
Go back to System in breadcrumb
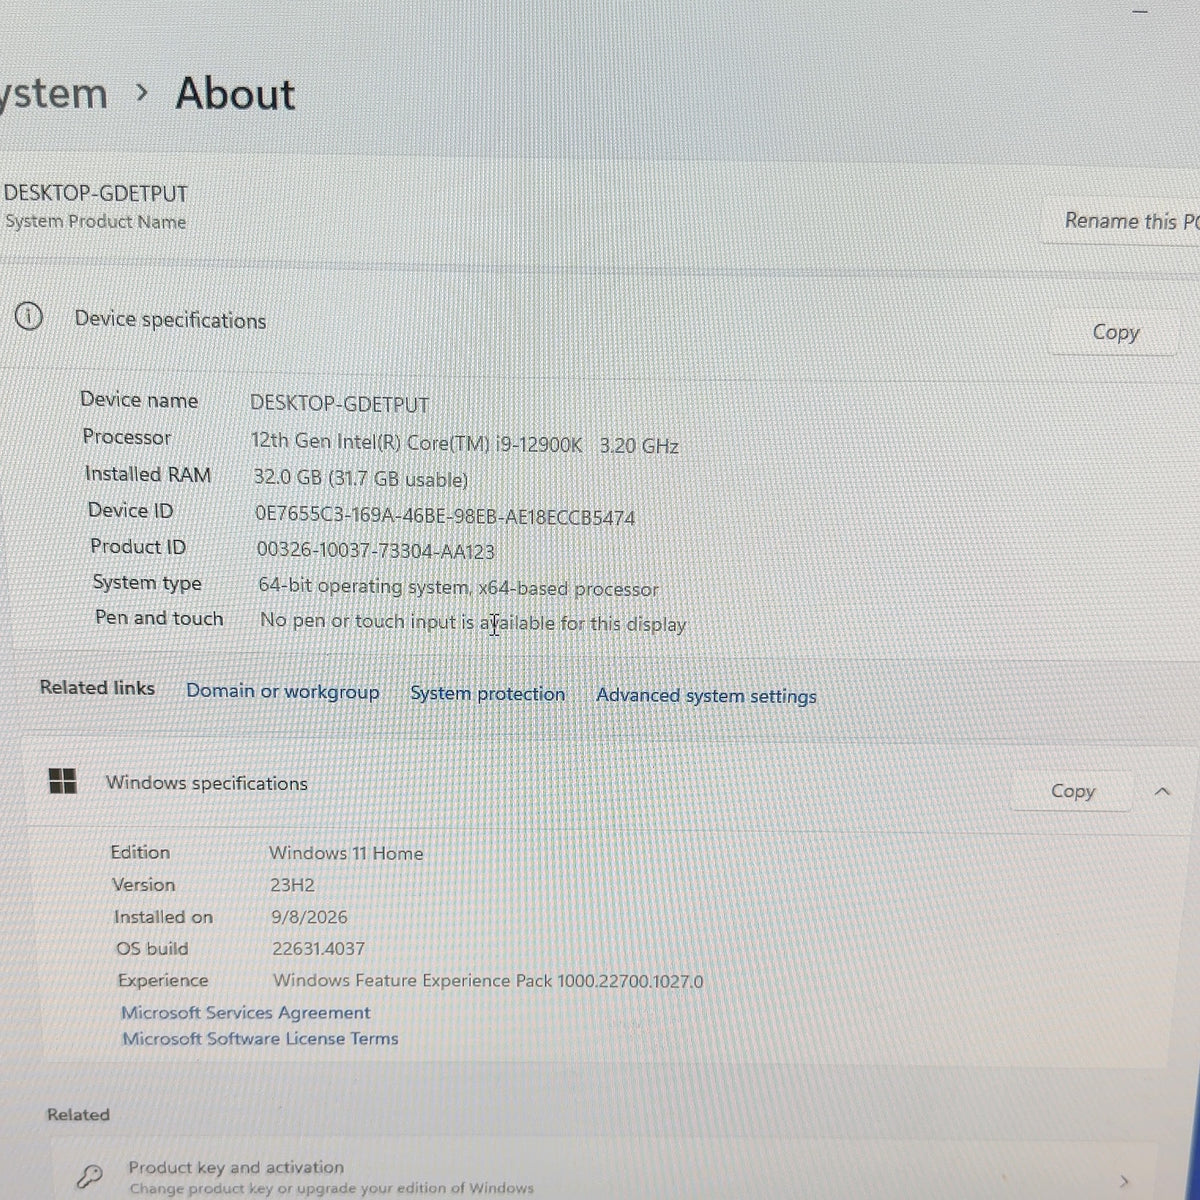click(52, 94)
